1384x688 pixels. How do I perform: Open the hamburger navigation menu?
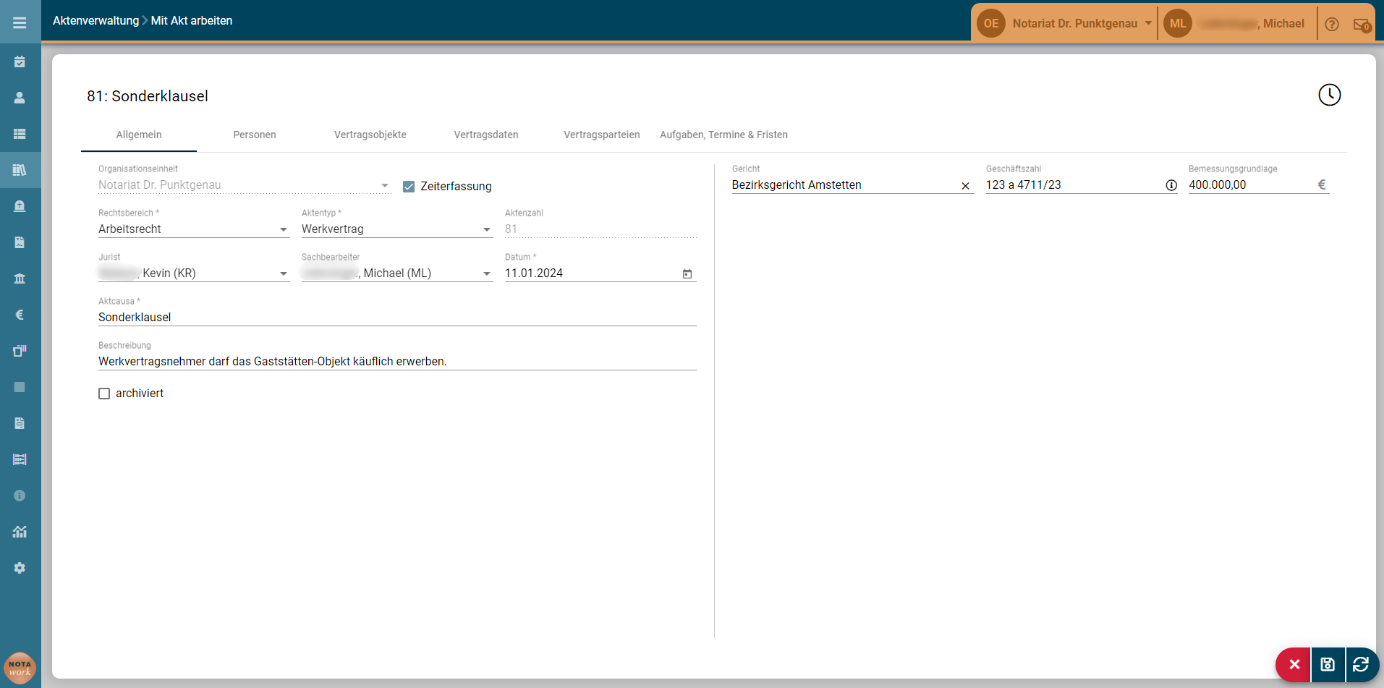(20, 21)
